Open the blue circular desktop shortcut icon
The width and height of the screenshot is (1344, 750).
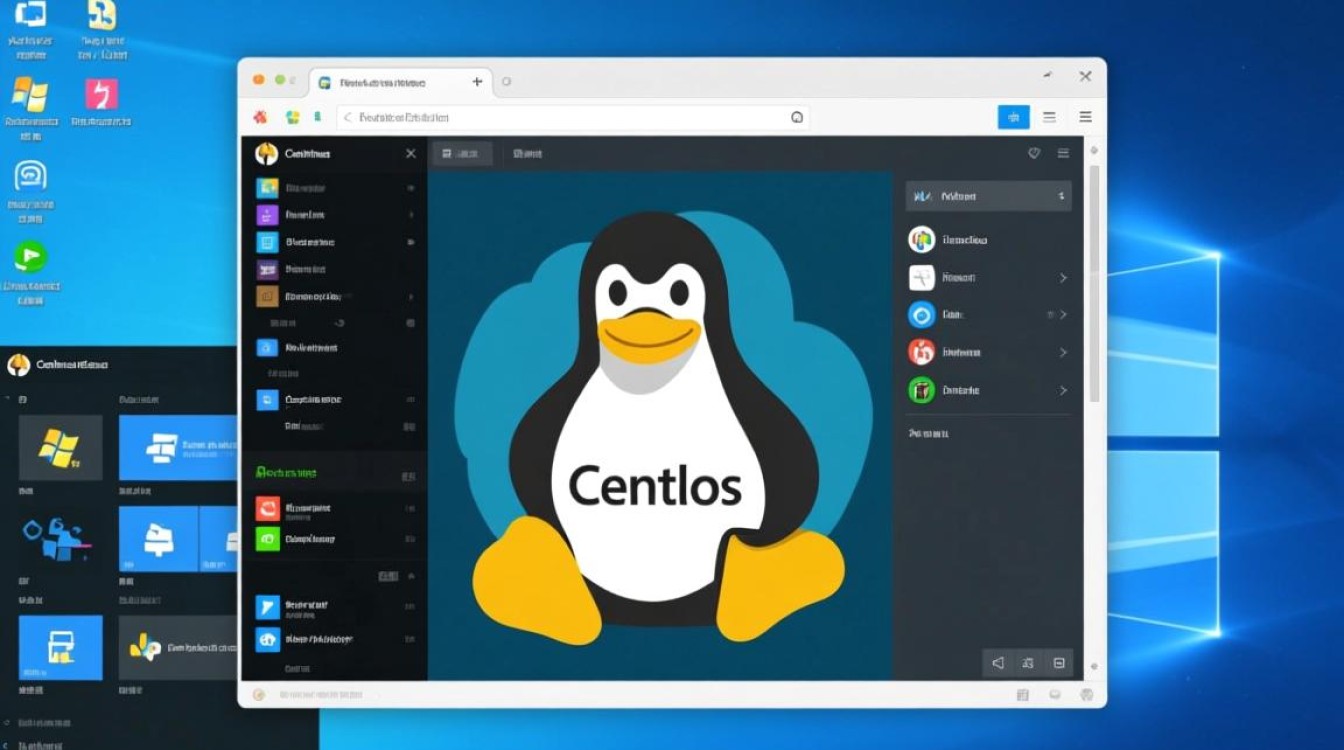click(x=31, y=177)
